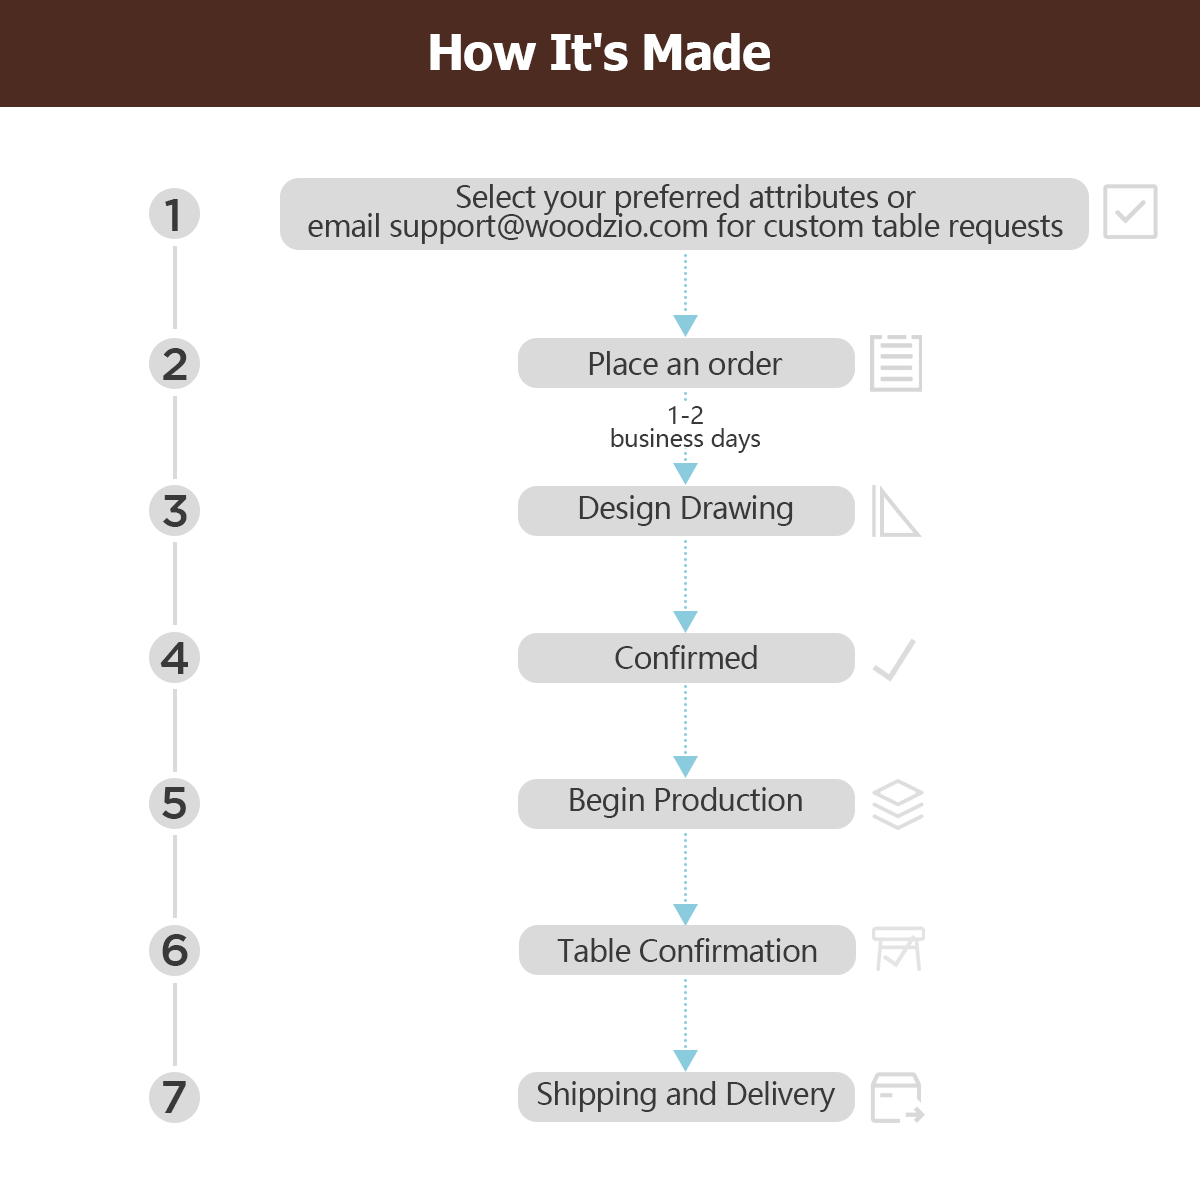The height and width of the screenshot is (1200, 1200).
Task: Click the Confirmed step label
Action: tap(686, 658)
